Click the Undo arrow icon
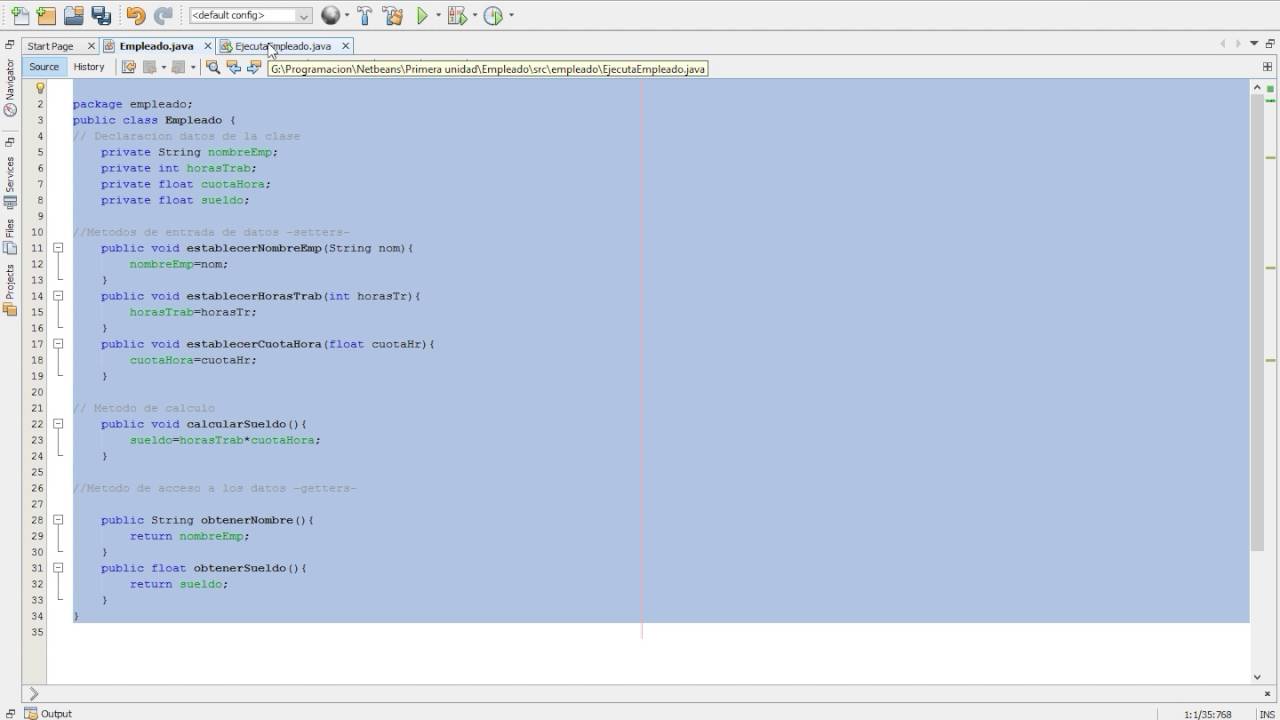The width and height of the screenshot is (1280, 720). click(136, 15)
